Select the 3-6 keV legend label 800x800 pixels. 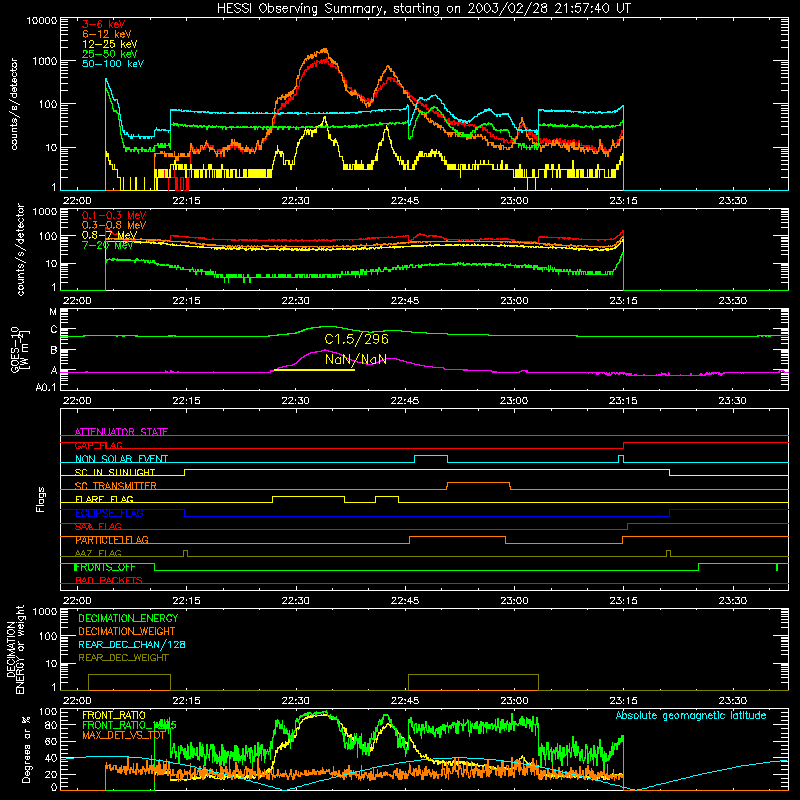(103, 24)
